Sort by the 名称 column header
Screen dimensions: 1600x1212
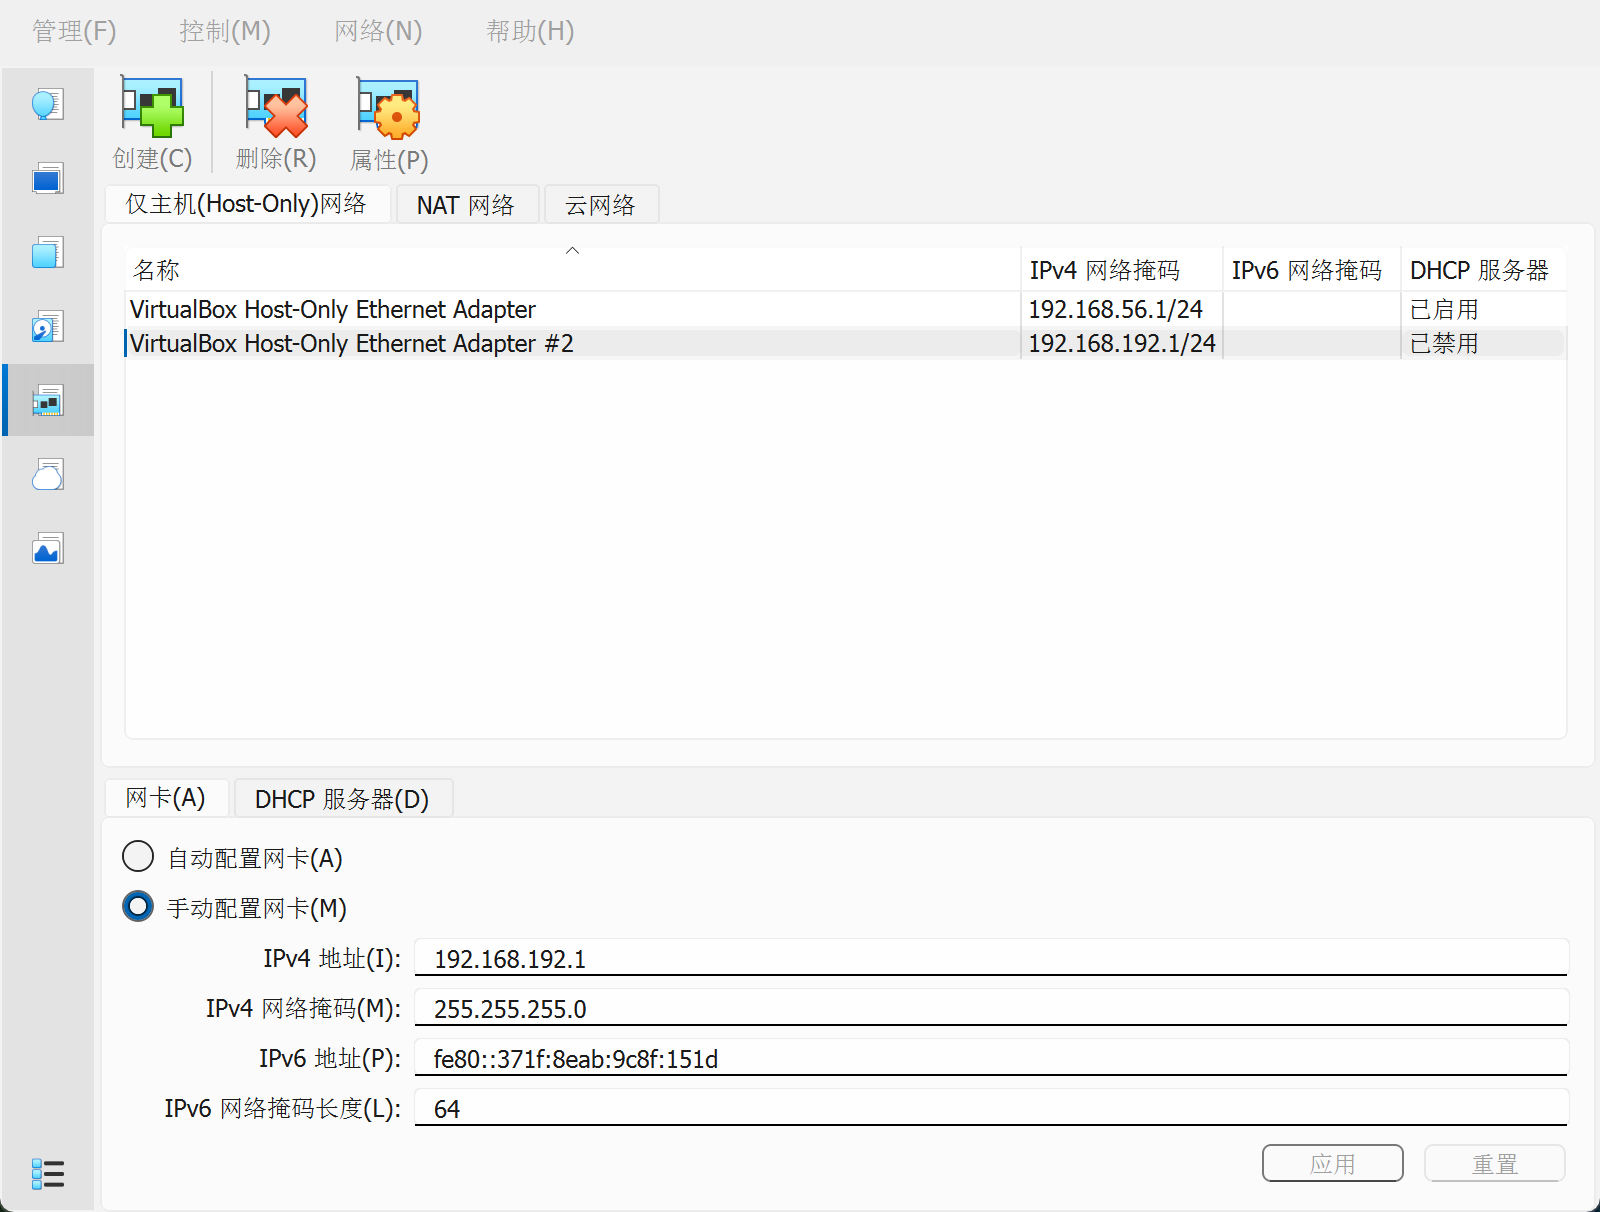(x=572, y=270)
